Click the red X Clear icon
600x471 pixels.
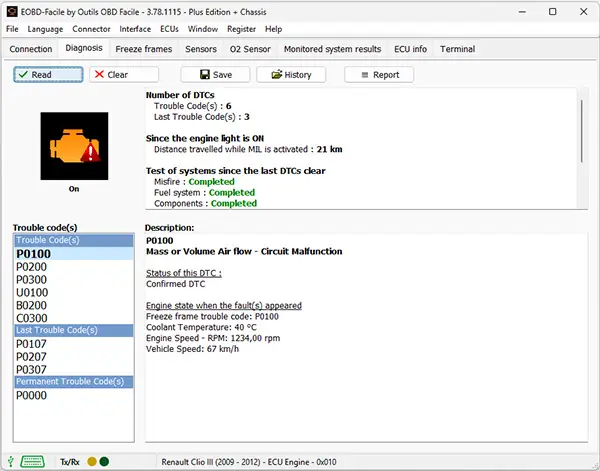point(98,75)
